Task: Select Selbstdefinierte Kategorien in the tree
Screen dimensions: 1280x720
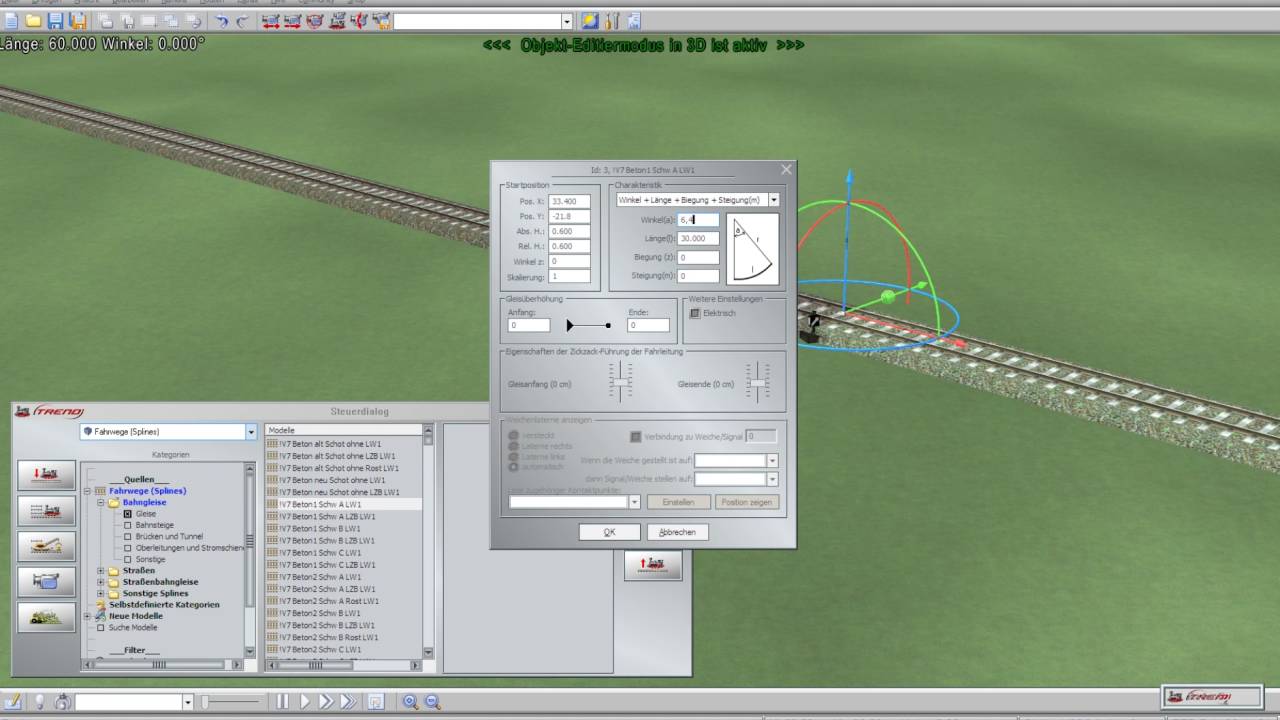Action: 164,605
